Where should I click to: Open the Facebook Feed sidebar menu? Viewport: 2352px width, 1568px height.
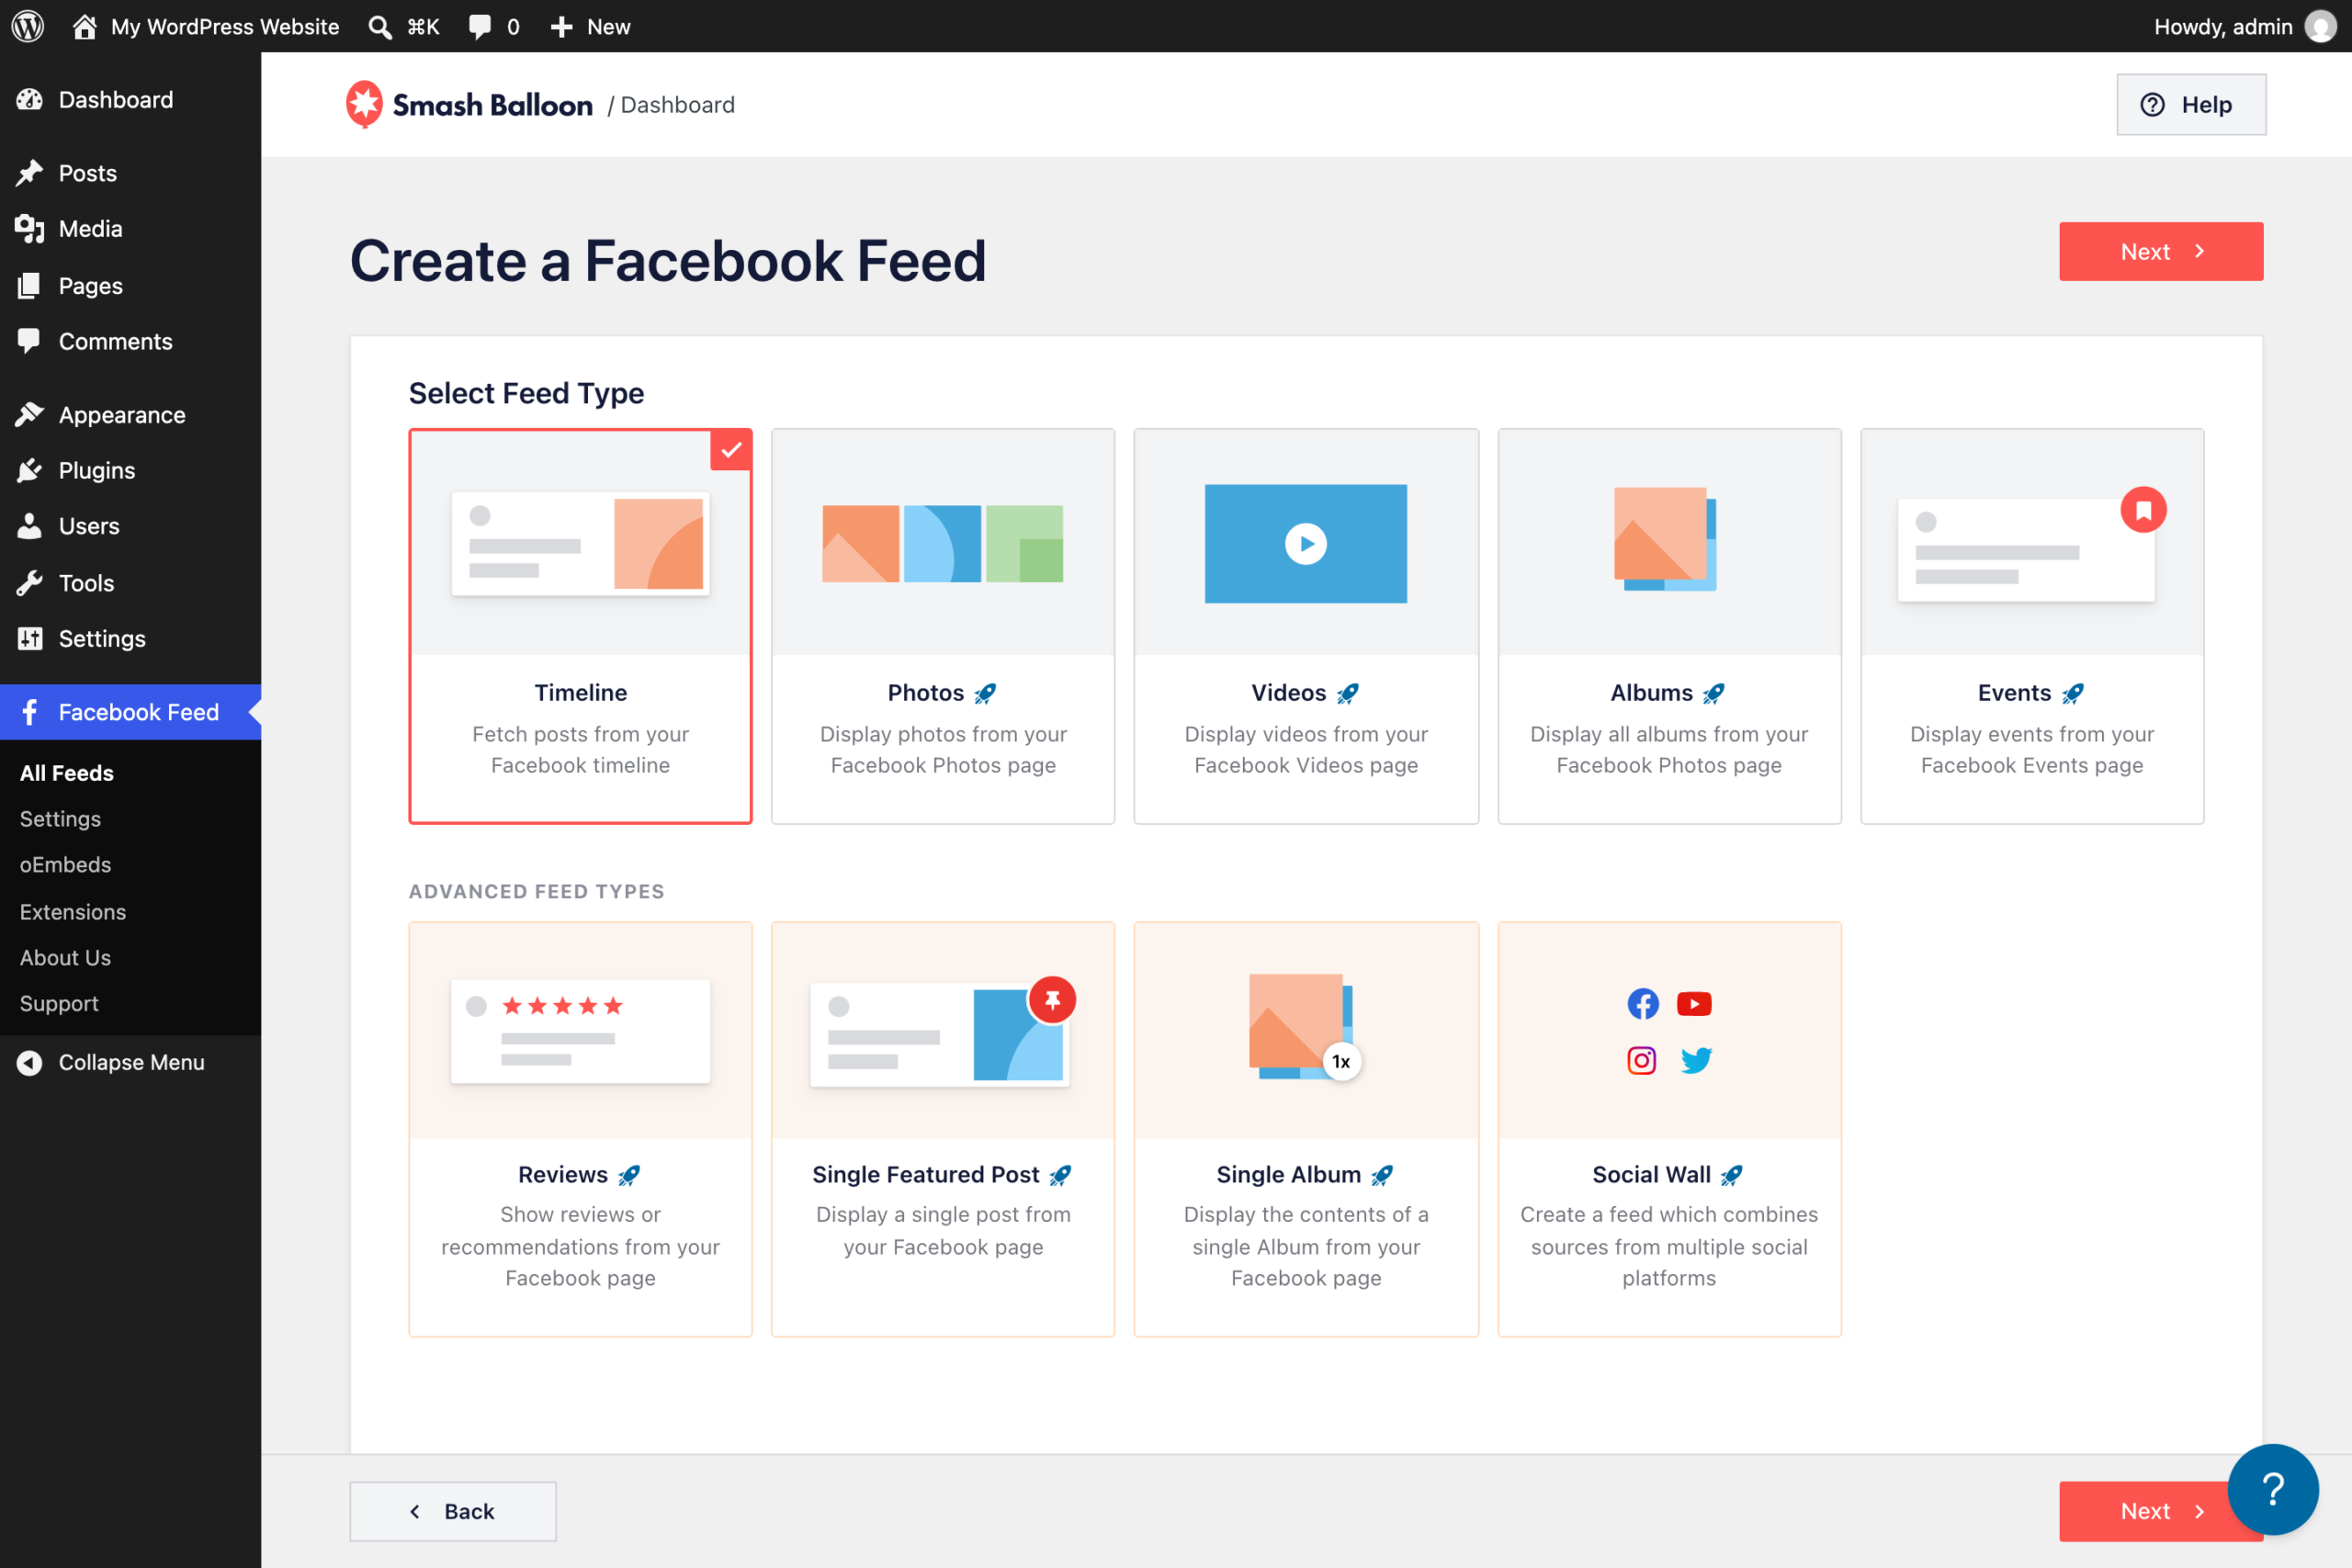(x=130, y=712)
